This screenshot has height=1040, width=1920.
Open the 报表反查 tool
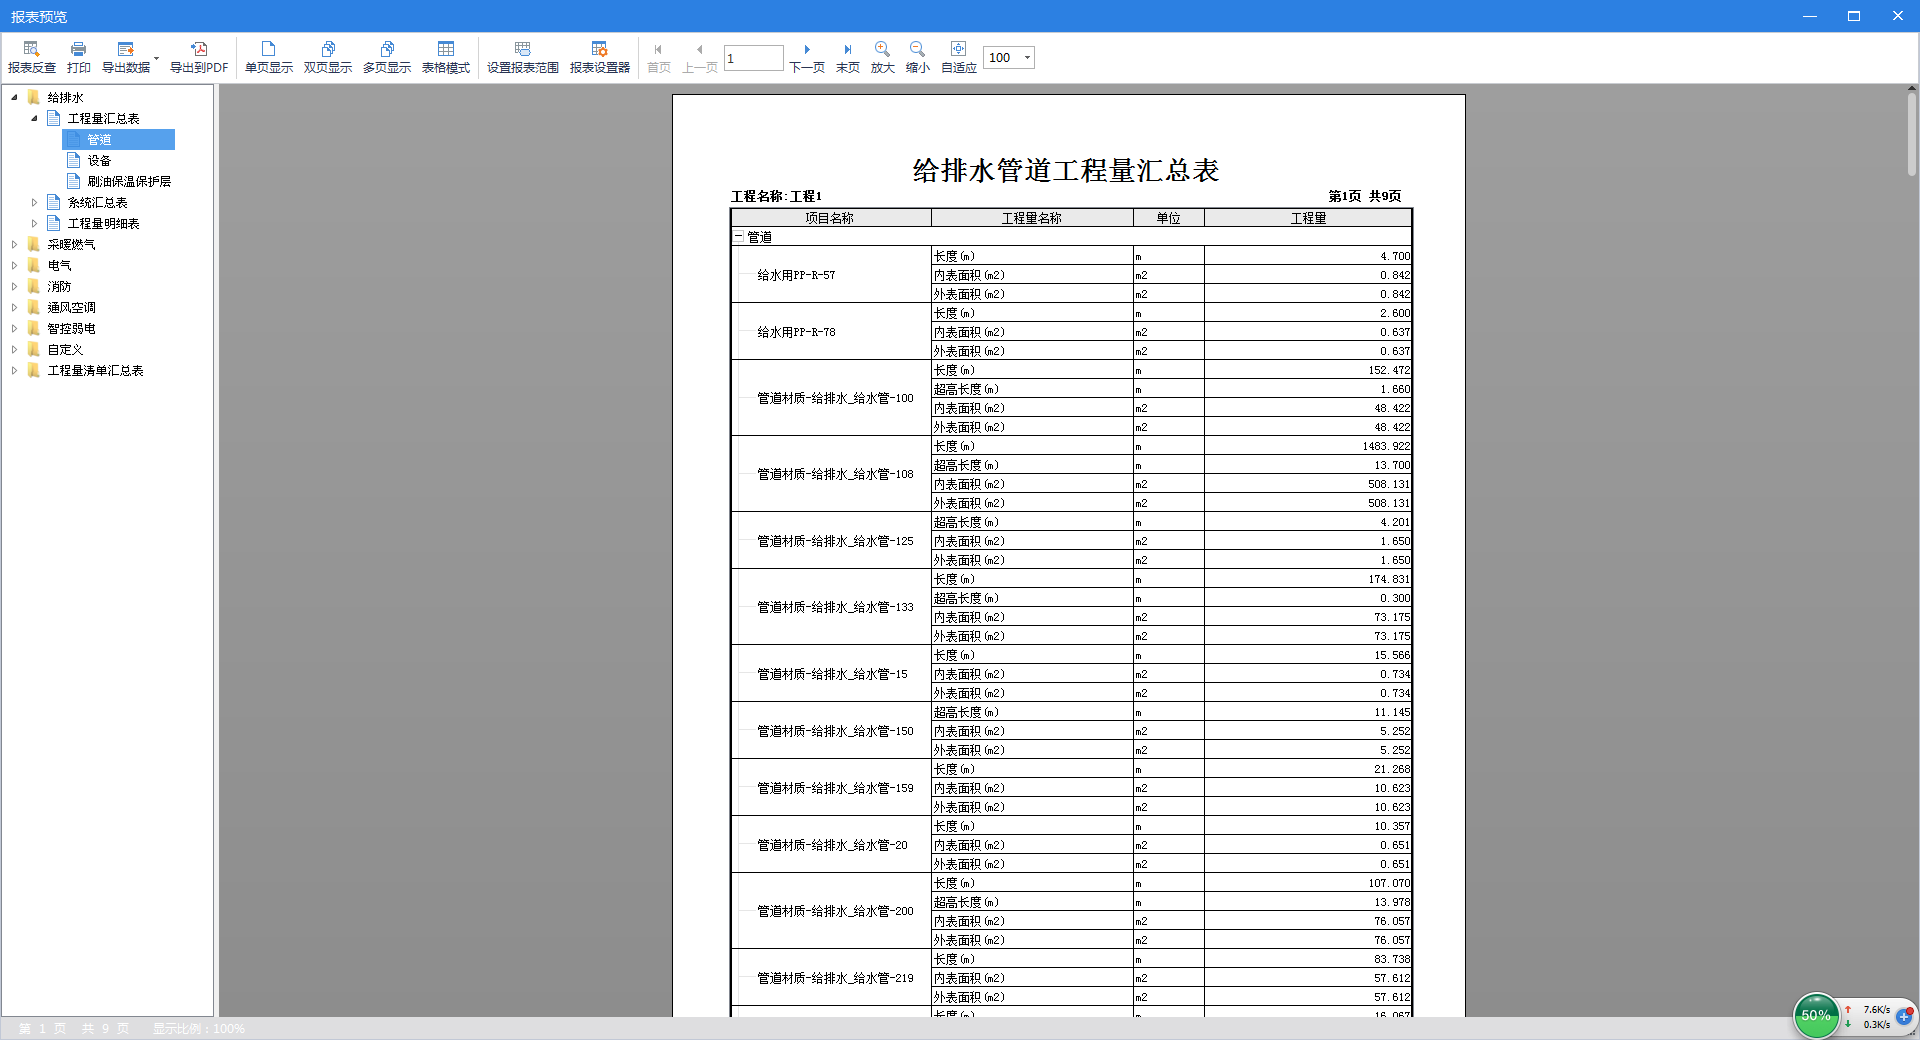(32, 58)
